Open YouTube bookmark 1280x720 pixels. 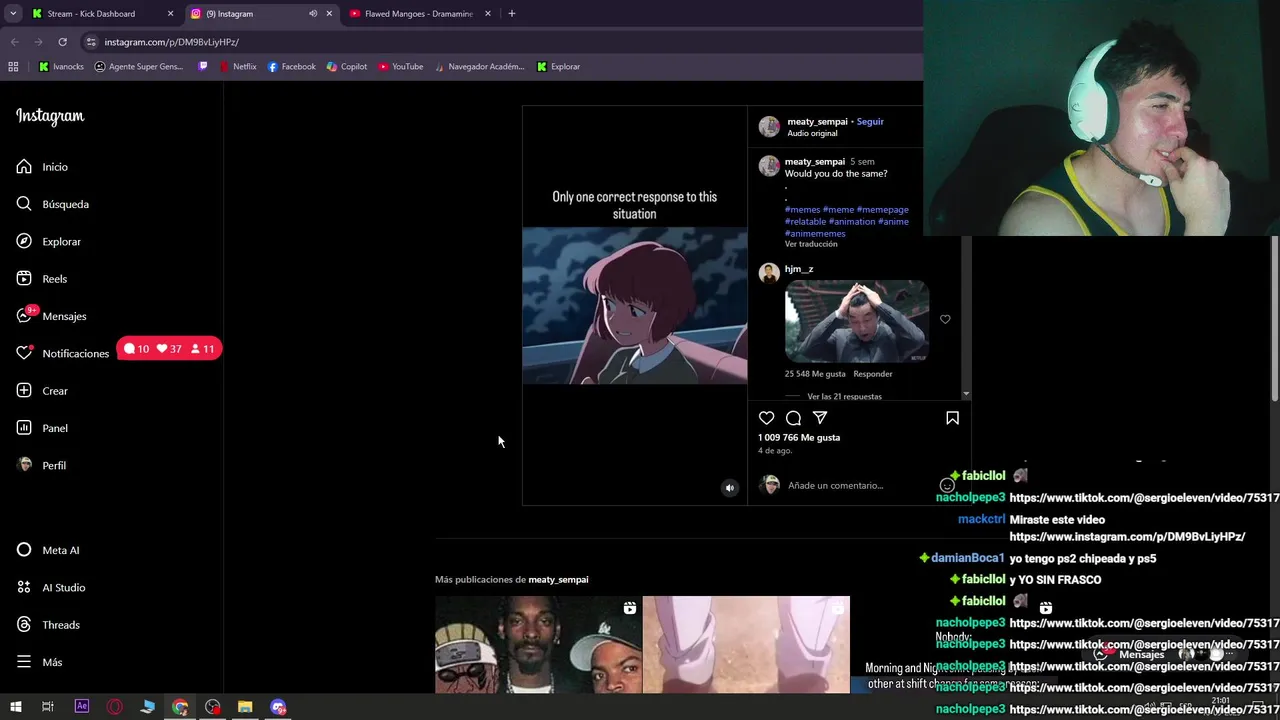tap(400, 67)
